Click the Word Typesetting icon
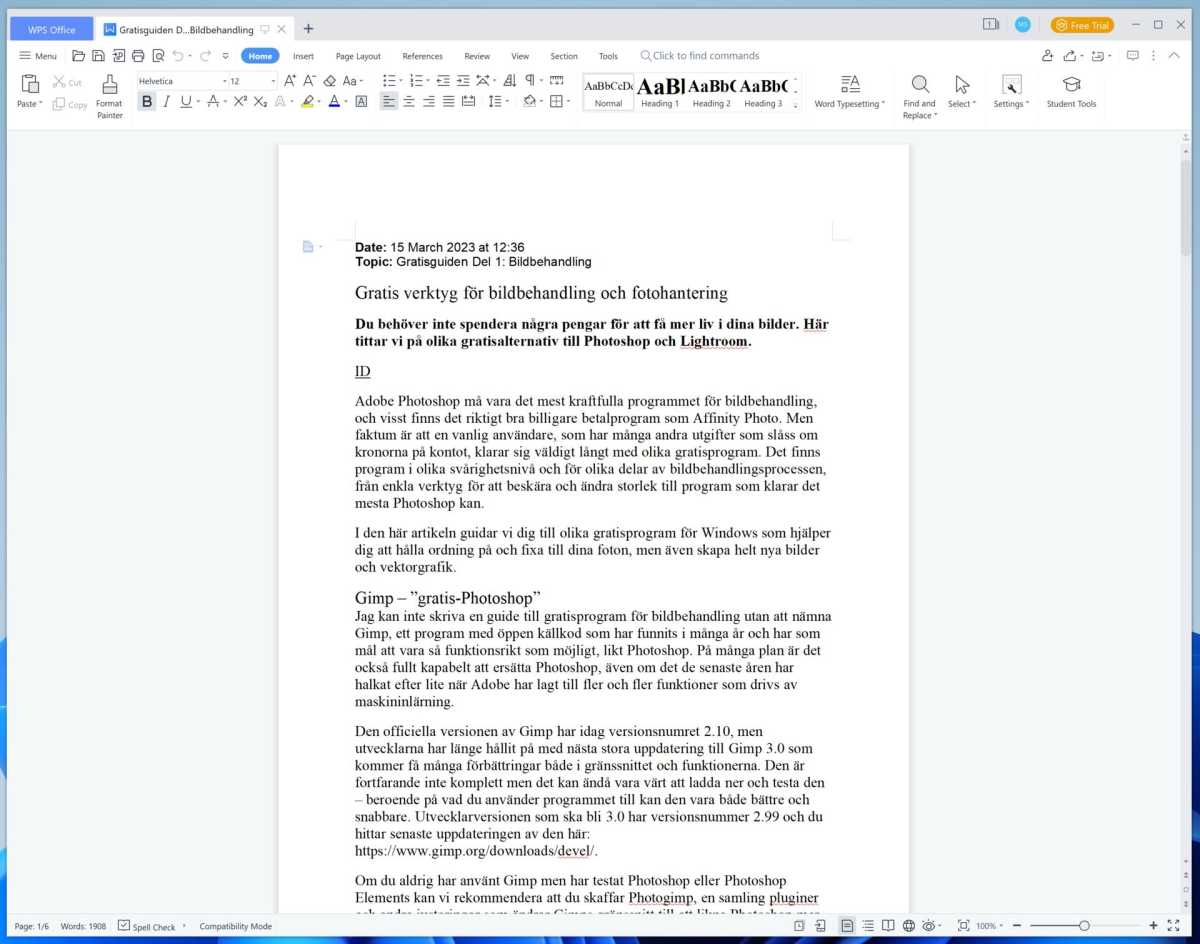The width and height of the screenshot is (1200, 944). click(850, 84)
